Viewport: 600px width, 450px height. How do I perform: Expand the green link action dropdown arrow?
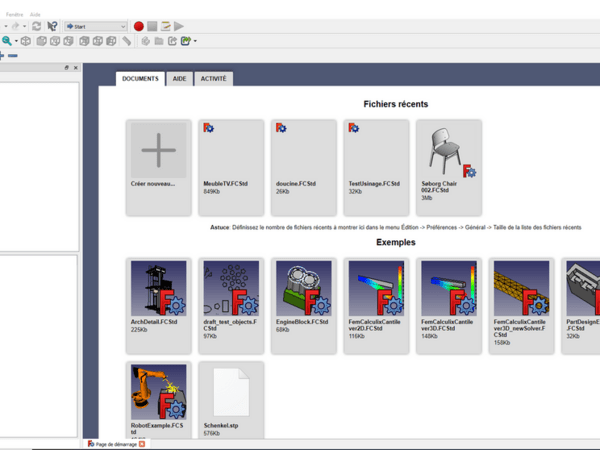pyautogui.click(x=195, y=42)
